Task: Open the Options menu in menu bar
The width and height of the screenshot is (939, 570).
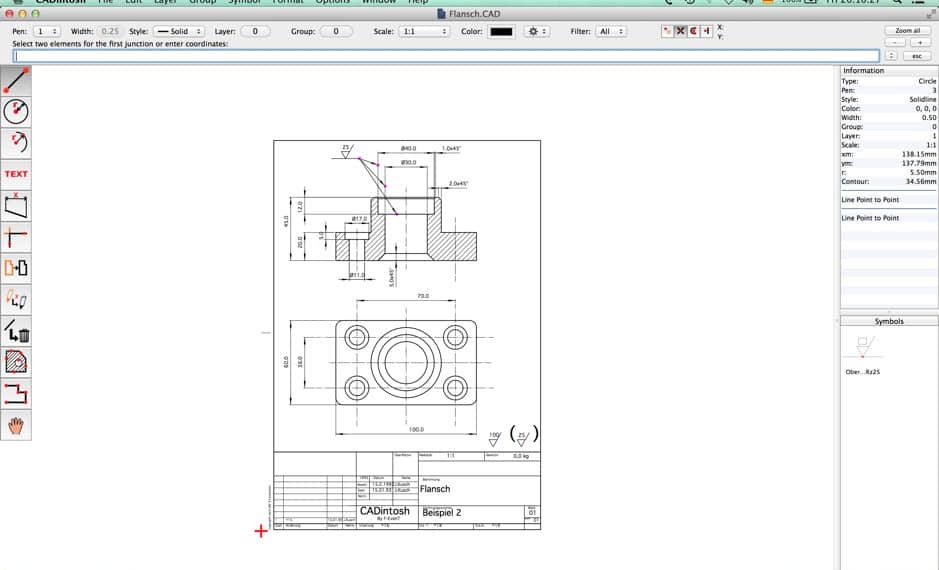Action: point(333,2)
